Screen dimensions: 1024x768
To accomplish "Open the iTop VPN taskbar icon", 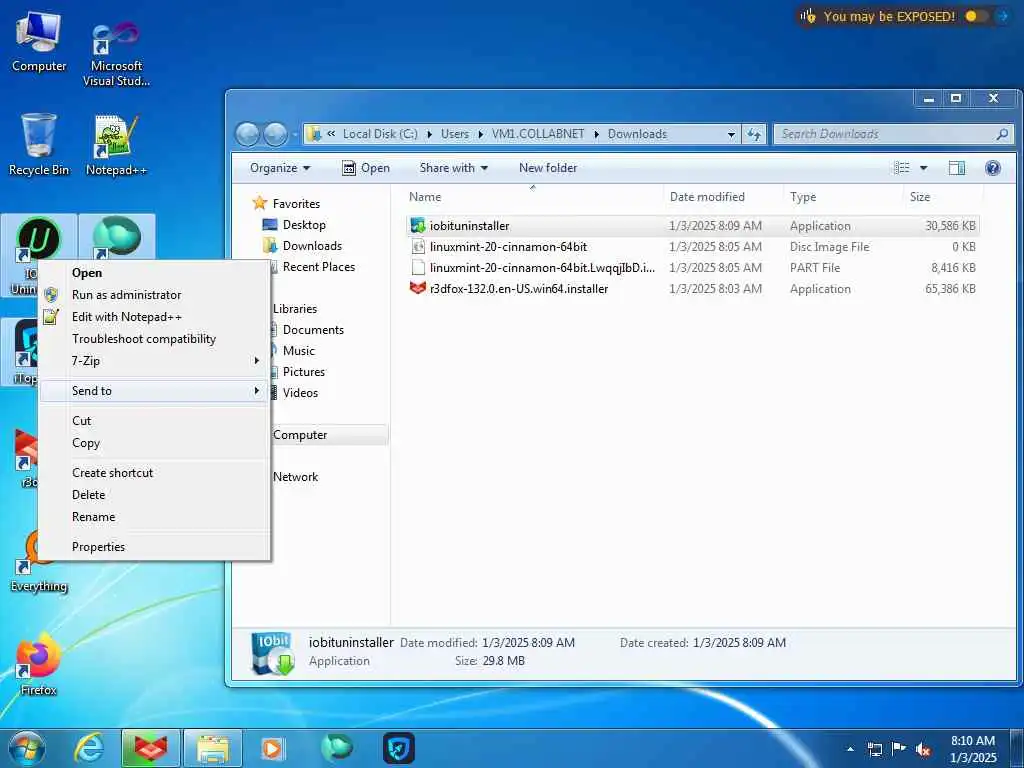I will (398, 748).
